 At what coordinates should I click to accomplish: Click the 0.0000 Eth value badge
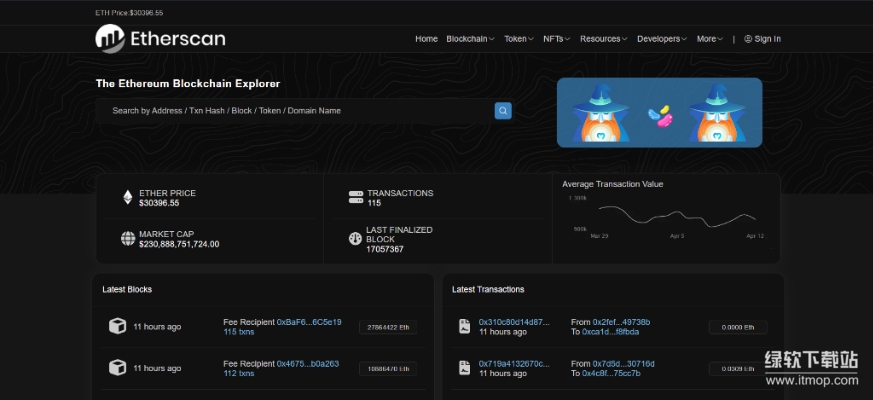click(738, 328)
